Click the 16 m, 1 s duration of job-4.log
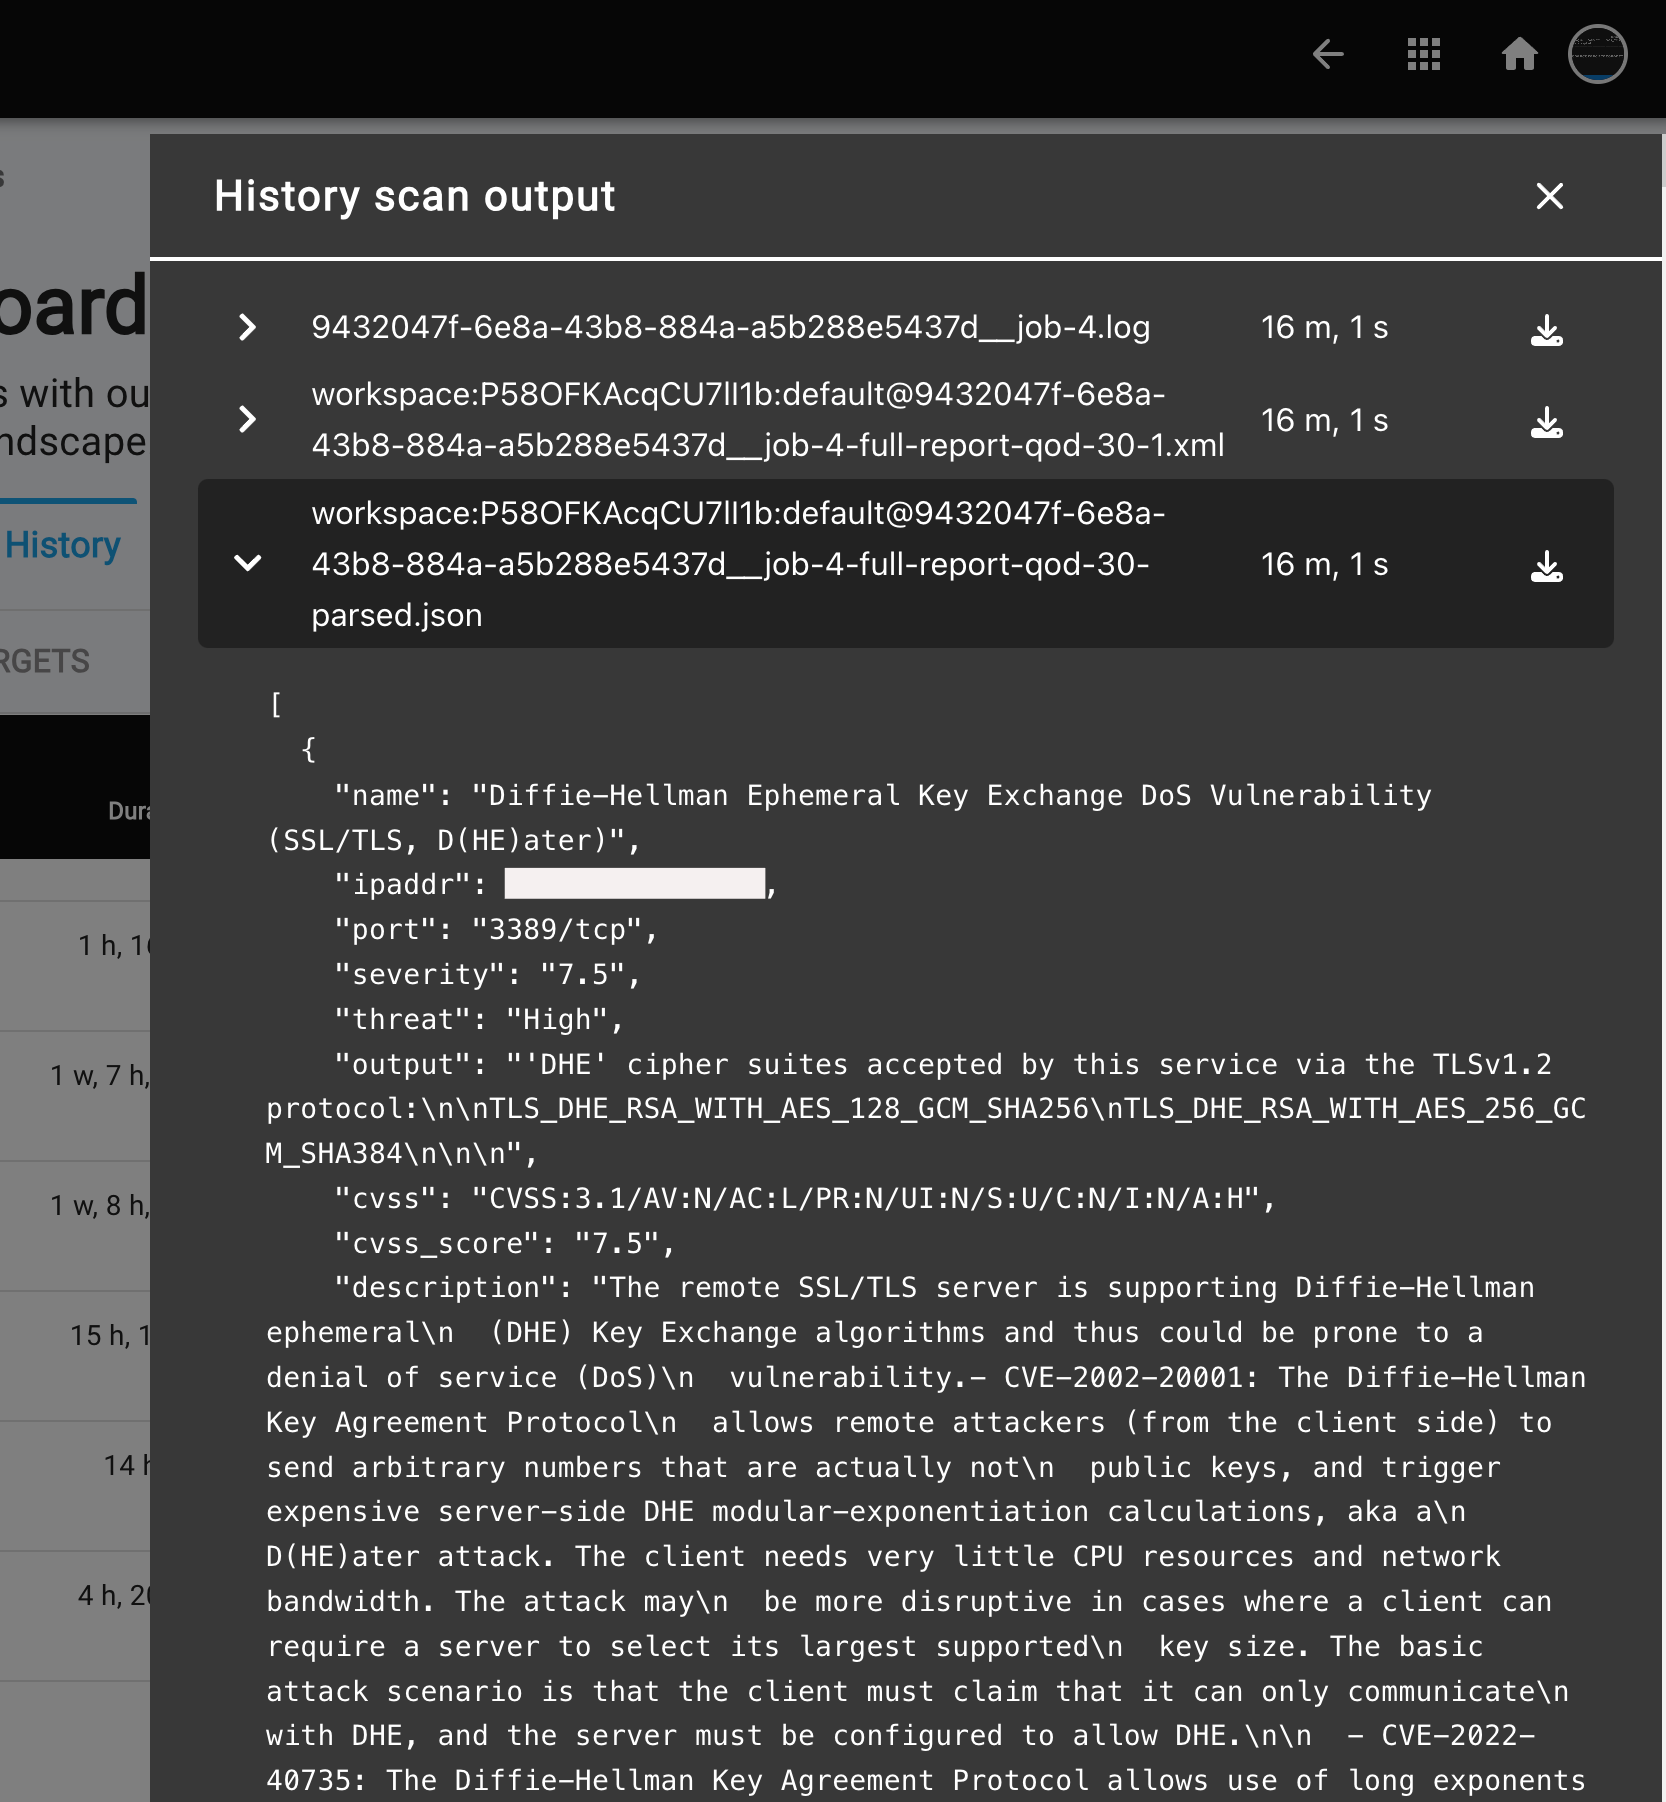The image size is (1666, 1802). click(x=1324, y=327)
